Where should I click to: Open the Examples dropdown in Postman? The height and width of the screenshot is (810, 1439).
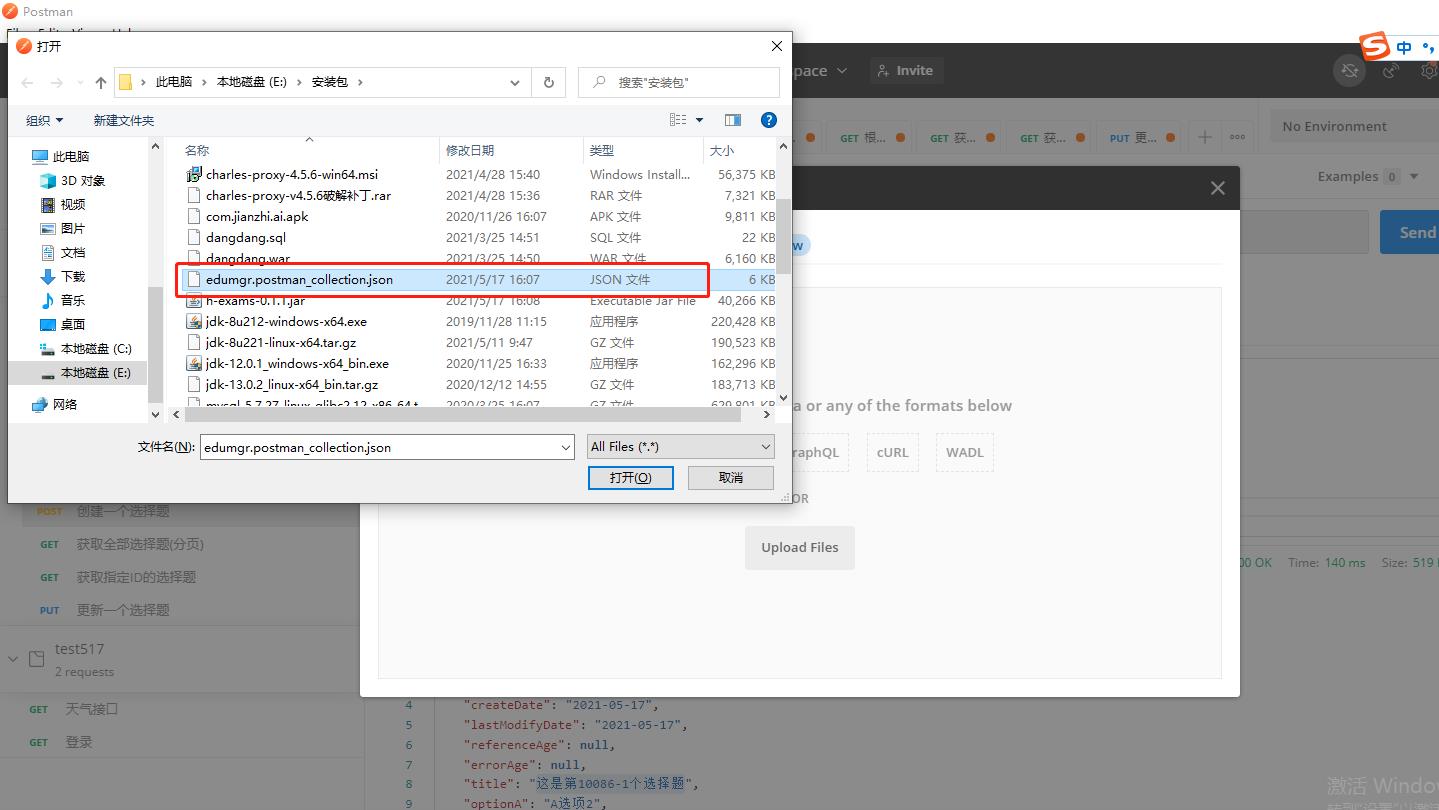(1368, 176)
